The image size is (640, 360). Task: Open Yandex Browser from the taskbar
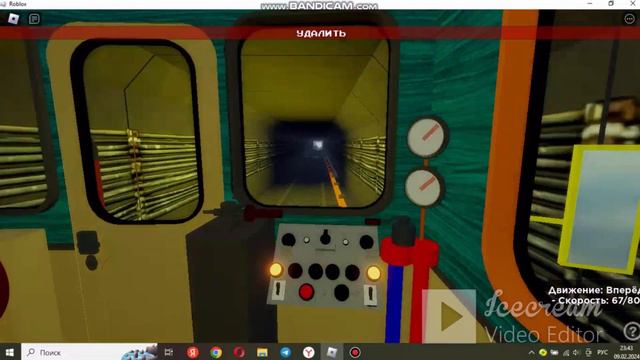pyautogui.click(x=309, y=352)
